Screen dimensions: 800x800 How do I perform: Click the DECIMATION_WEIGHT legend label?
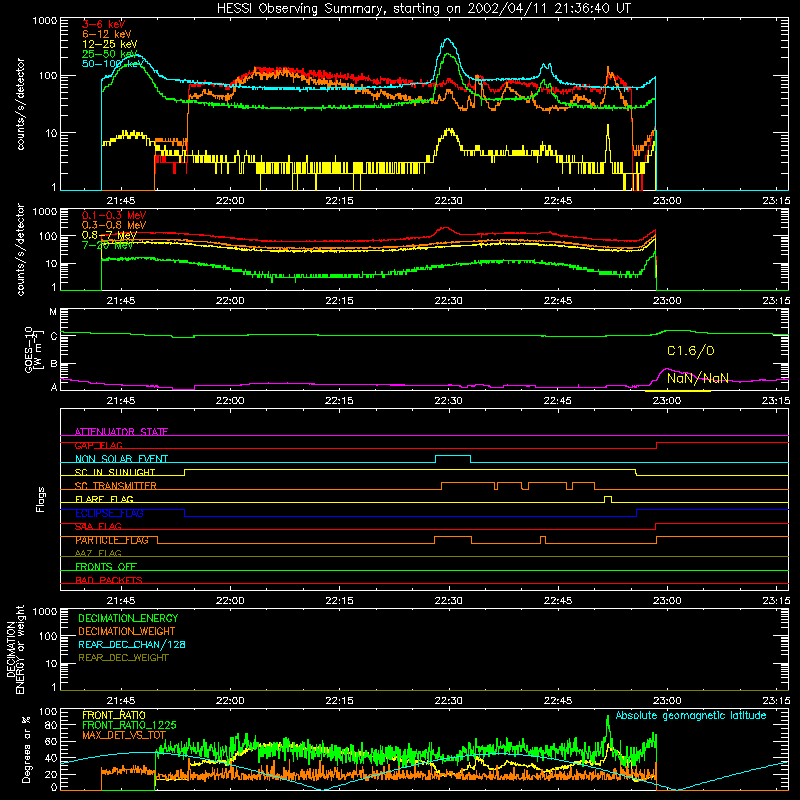click(x=127, y=631)
